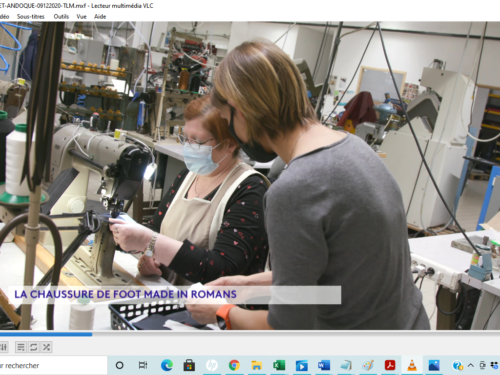
Task: Show the VLC playlist
Action: (x=21, y=347)
